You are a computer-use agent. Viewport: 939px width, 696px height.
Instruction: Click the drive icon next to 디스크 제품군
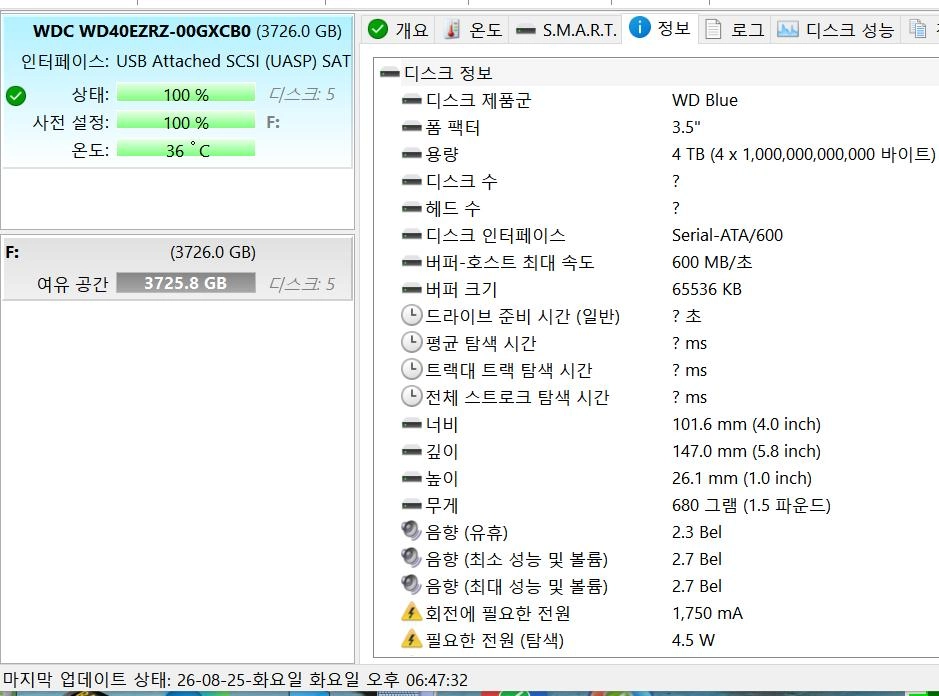[x=411, y=100]
